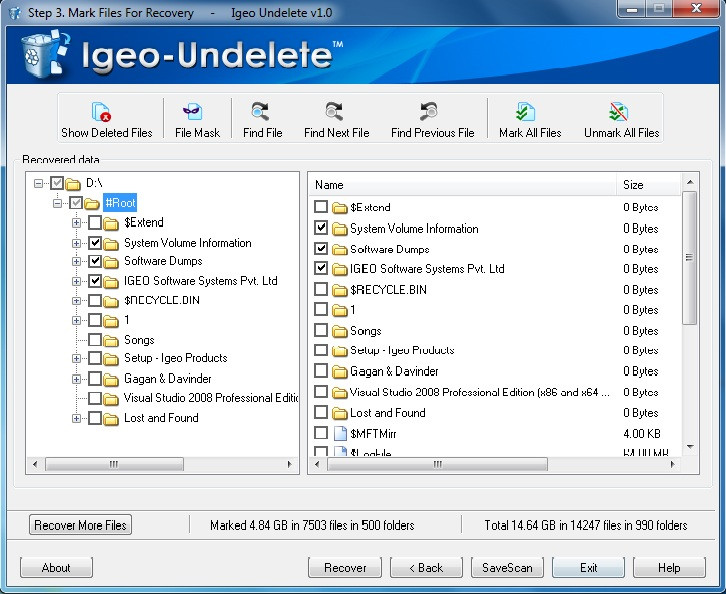Image resolution: width=726 pixels, height=594 pixels.
Task: Click Find Next File icon
Action: click(333, 112)
